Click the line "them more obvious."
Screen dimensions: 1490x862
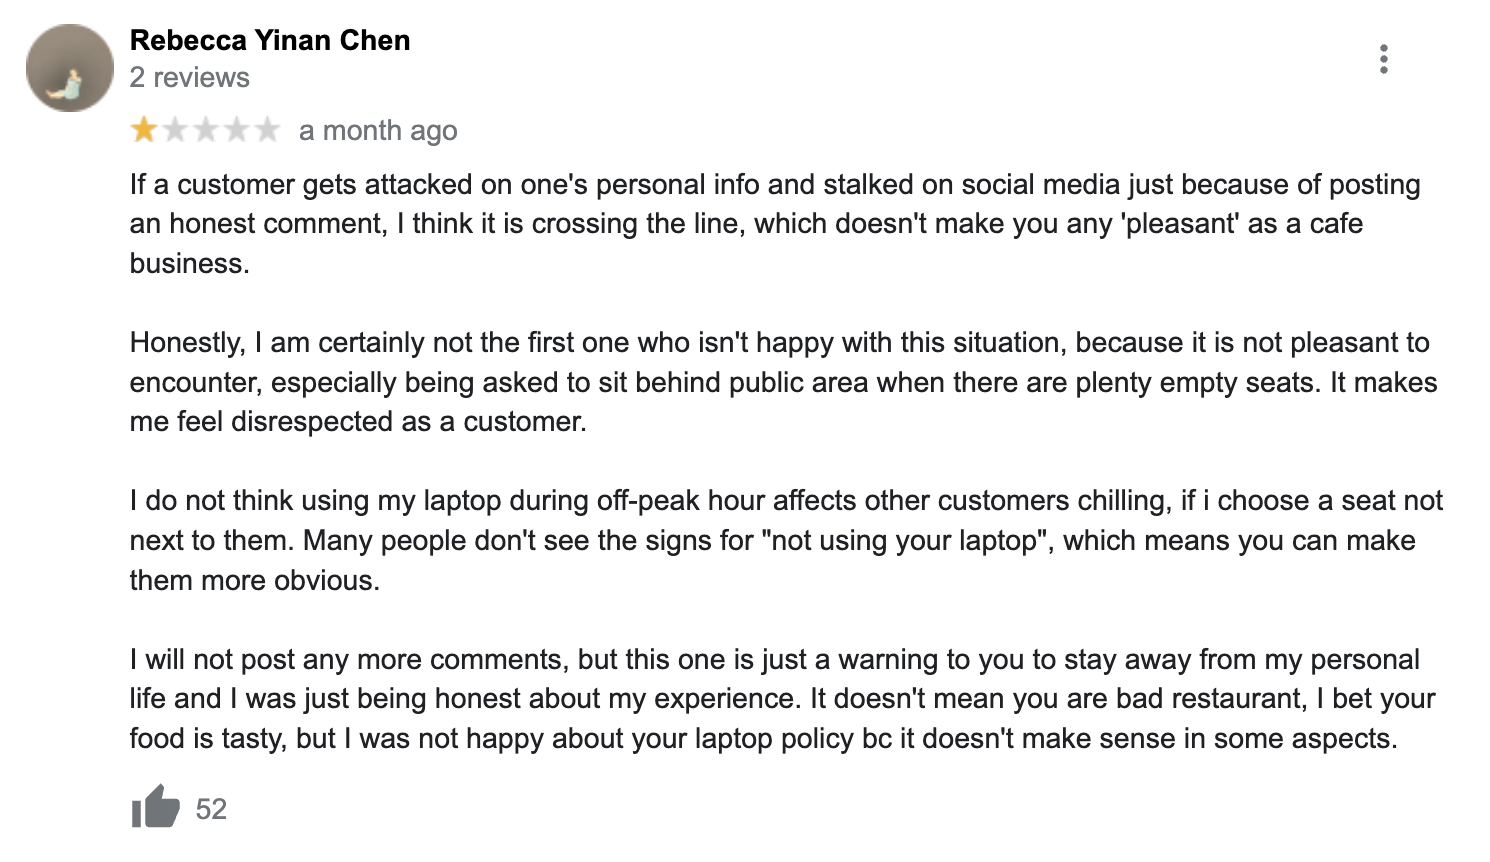click(255, 580)
